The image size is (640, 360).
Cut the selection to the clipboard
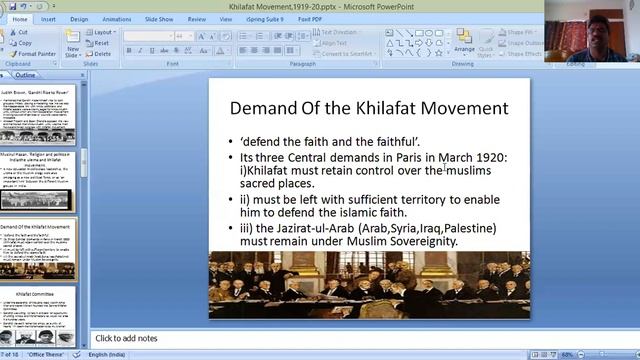(19, 32)
